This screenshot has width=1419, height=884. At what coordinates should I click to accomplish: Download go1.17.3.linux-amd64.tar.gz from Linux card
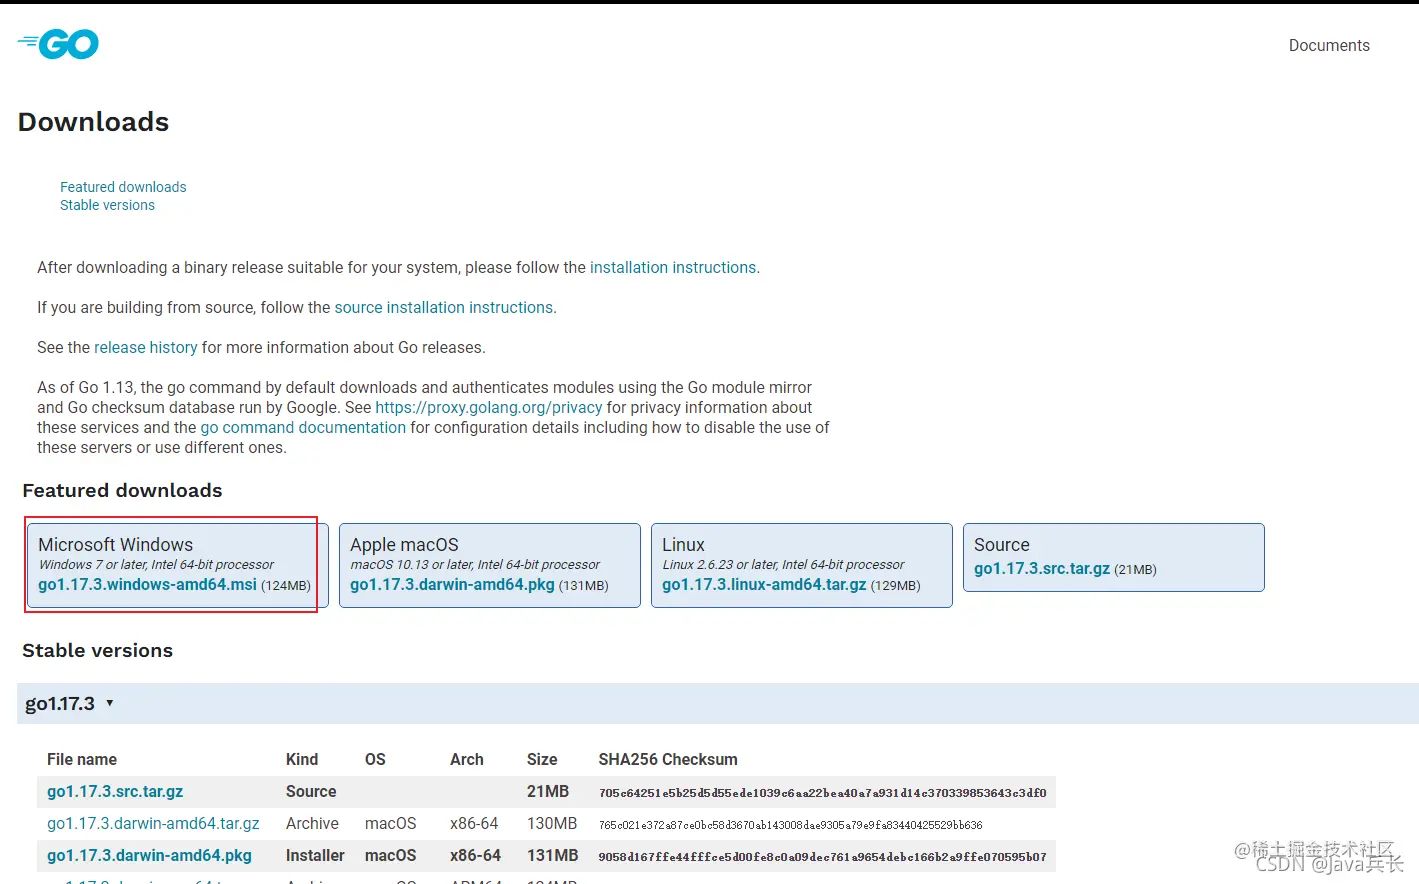tap(764, 584)
